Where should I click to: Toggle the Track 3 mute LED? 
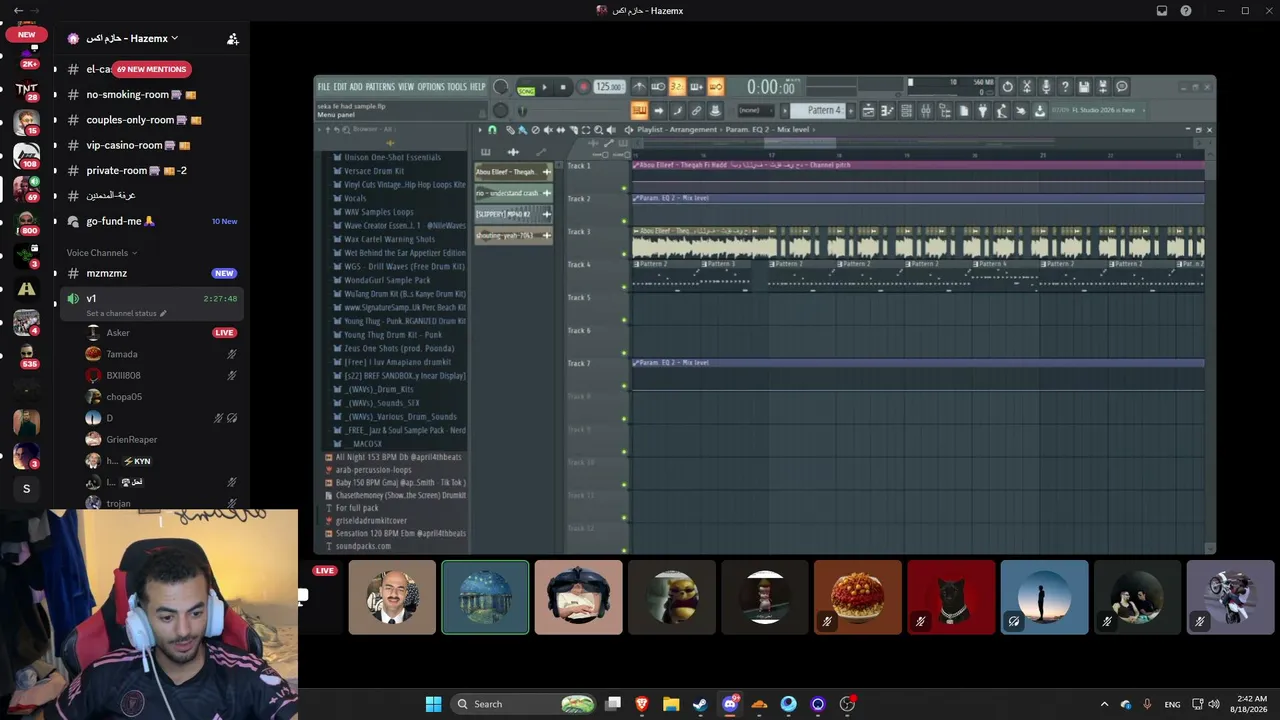[x=625, y=255]
